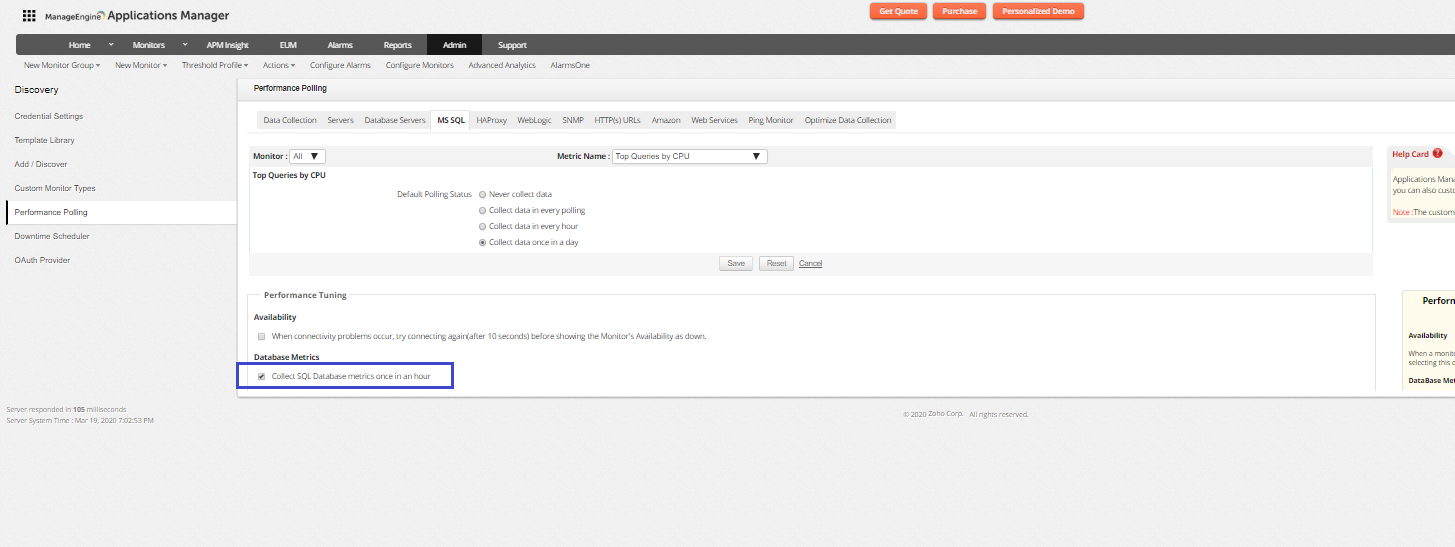Switch to the HAProxy tab
1455x547 pixels.
click(x=491, y=120)
